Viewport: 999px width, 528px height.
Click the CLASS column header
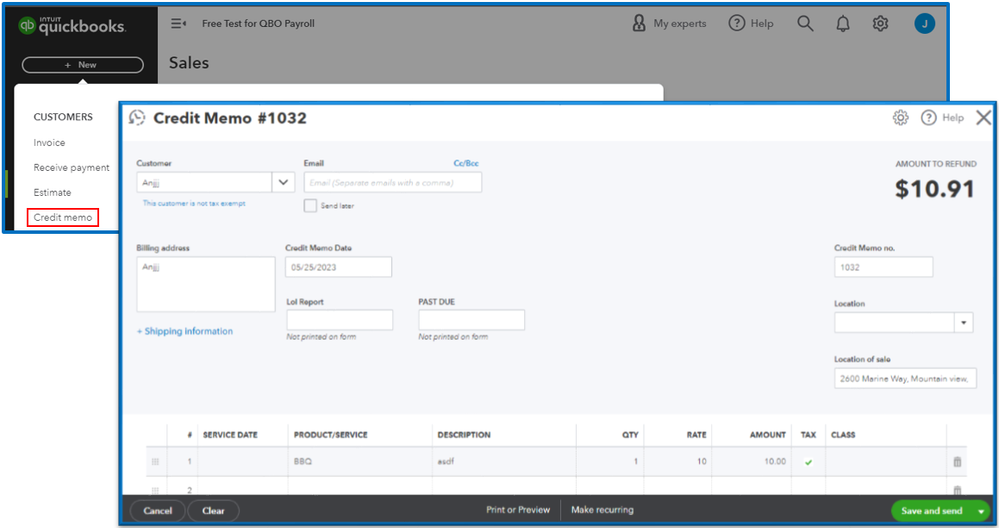pos(843,435)
